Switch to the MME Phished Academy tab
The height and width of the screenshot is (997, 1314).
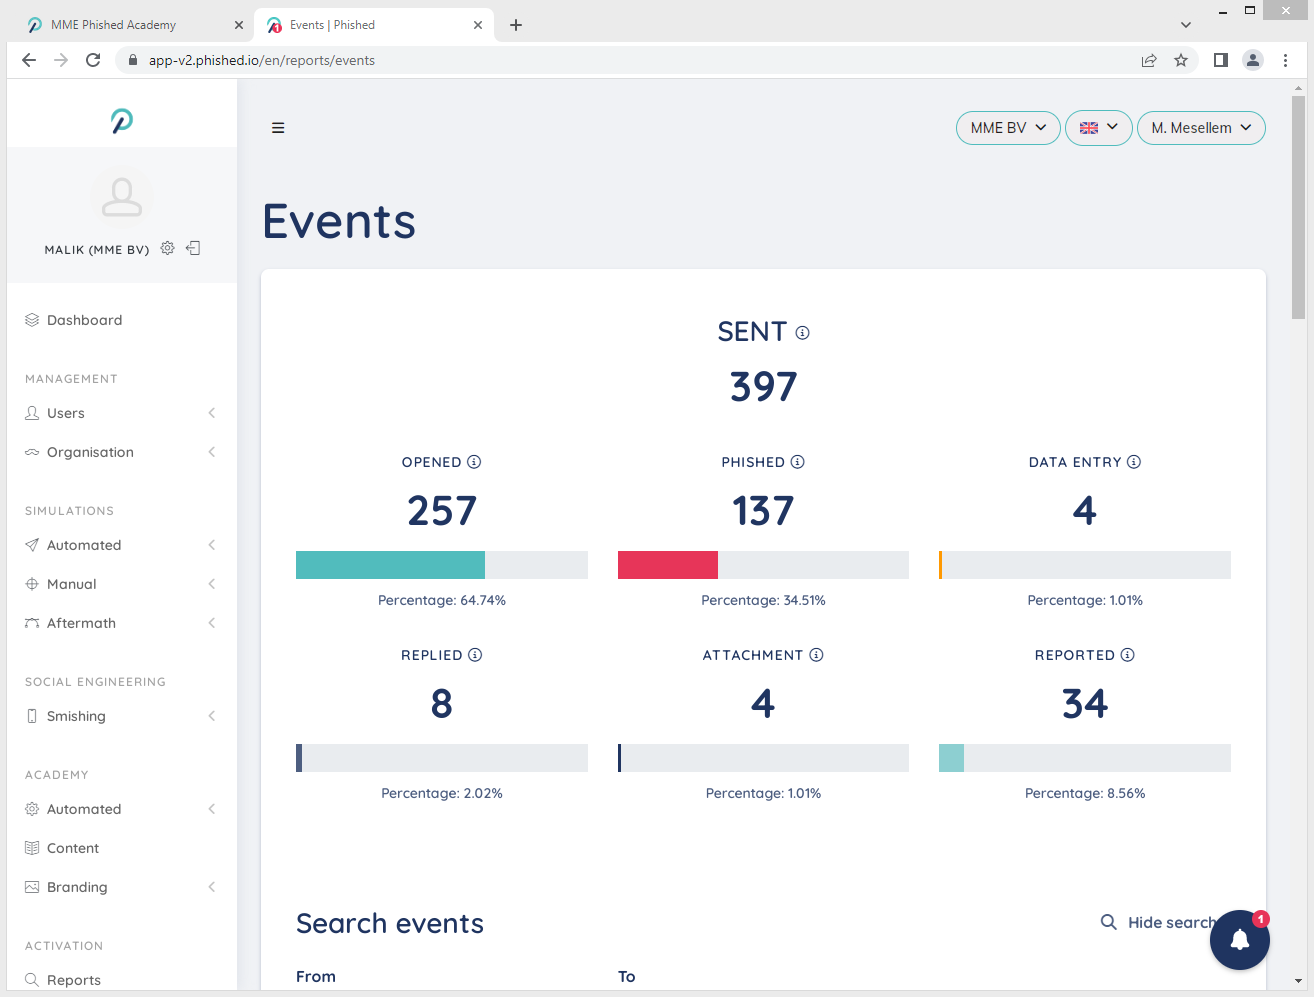pyautogui.click(x=114, y=25)
